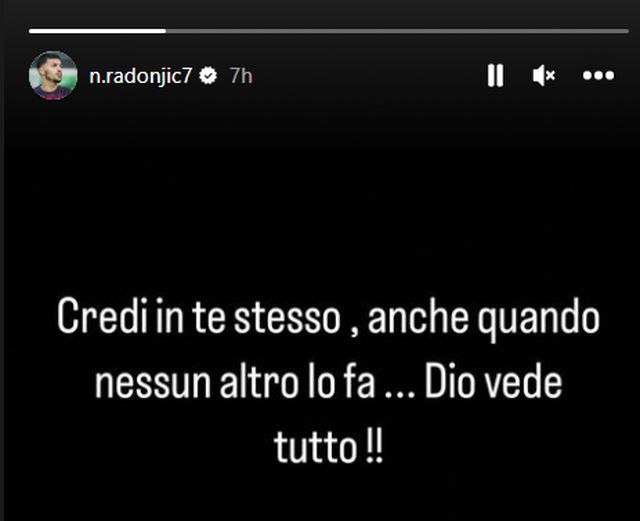Tap the words "Dio vede"
Screen dimensions: 640x521
pyautogui.click(x=493, y=382)
